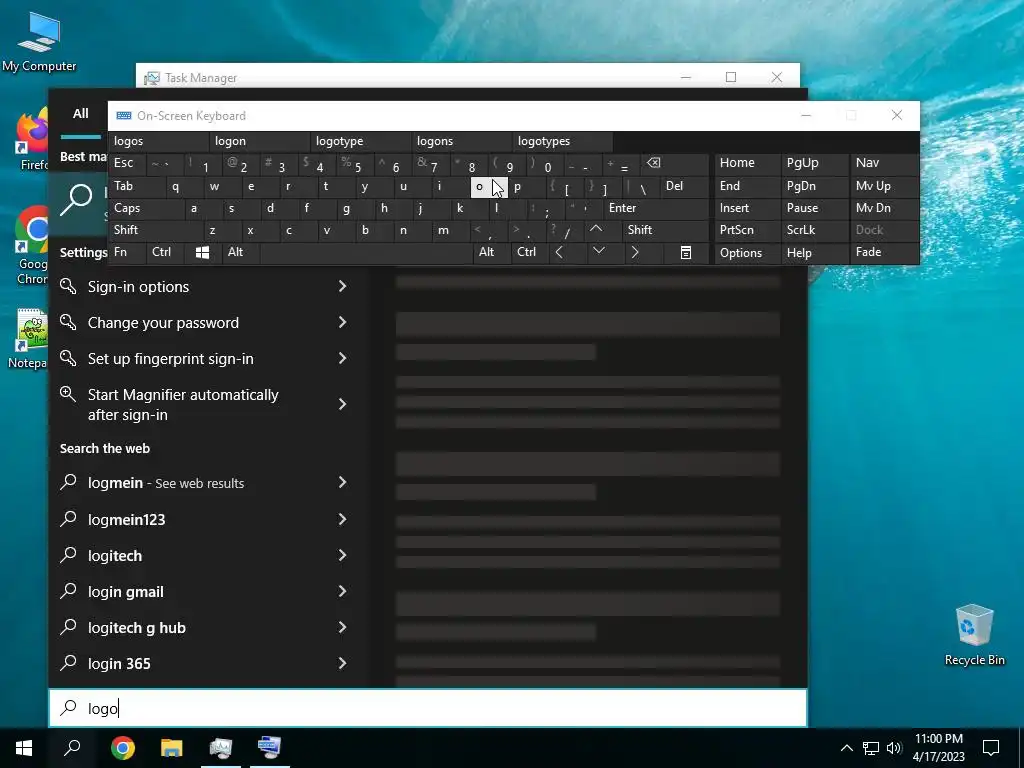Click the Backspace key icon on keyboard
Viewport: 1024px width, 768px height.
653,163
